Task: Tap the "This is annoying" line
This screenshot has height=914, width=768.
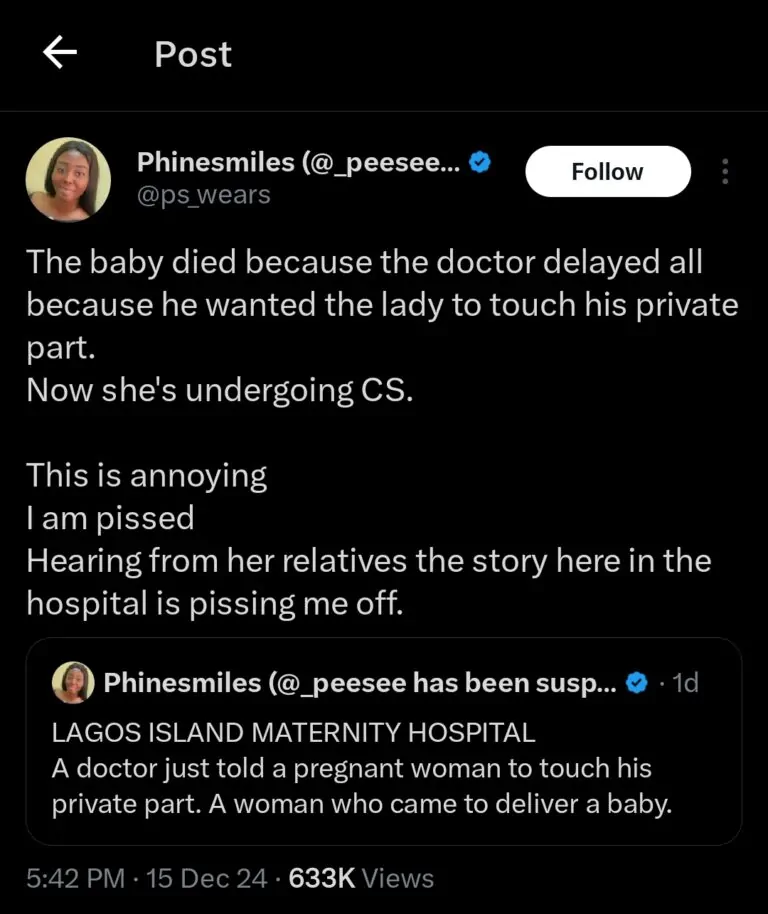Action: (x=147, y=475)
